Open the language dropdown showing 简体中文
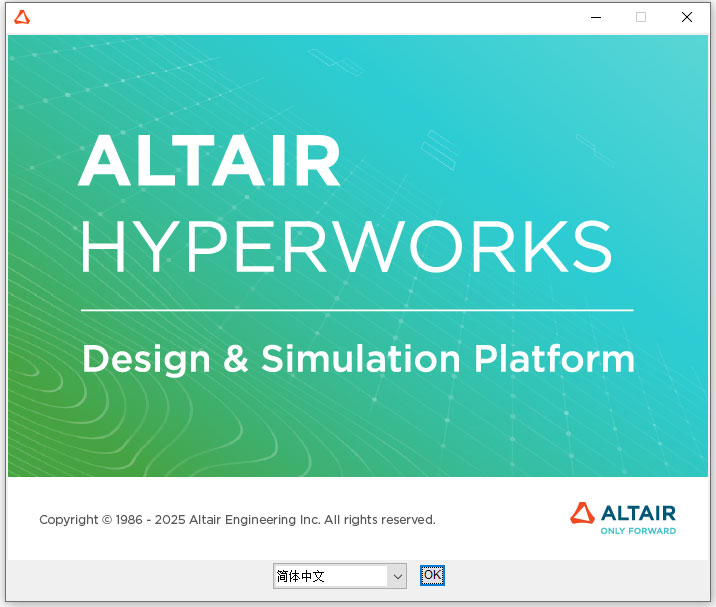This screenshot has width=716, height=607. coord(330,576)
